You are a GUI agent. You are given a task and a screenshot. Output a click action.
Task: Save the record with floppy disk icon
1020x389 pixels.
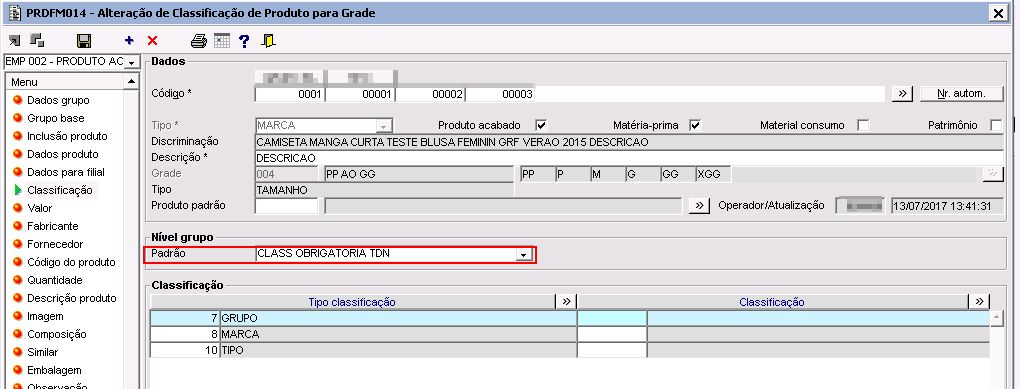[x=84, y=41]
